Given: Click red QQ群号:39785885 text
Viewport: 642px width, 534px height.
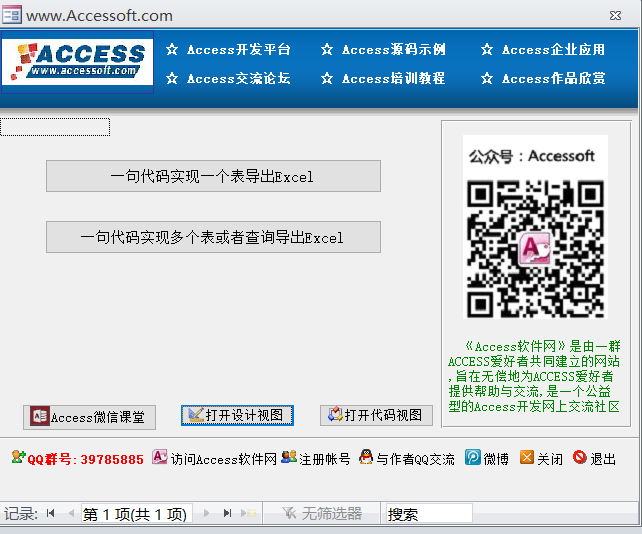Looking at the screenshot, I should tap(86, 459).
